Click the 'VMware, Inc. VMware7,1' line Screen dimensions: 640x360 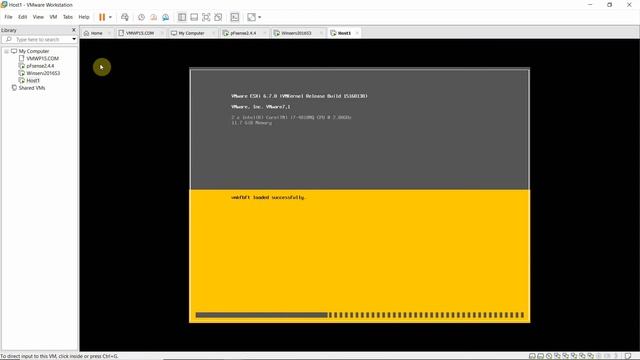(261, 107)
